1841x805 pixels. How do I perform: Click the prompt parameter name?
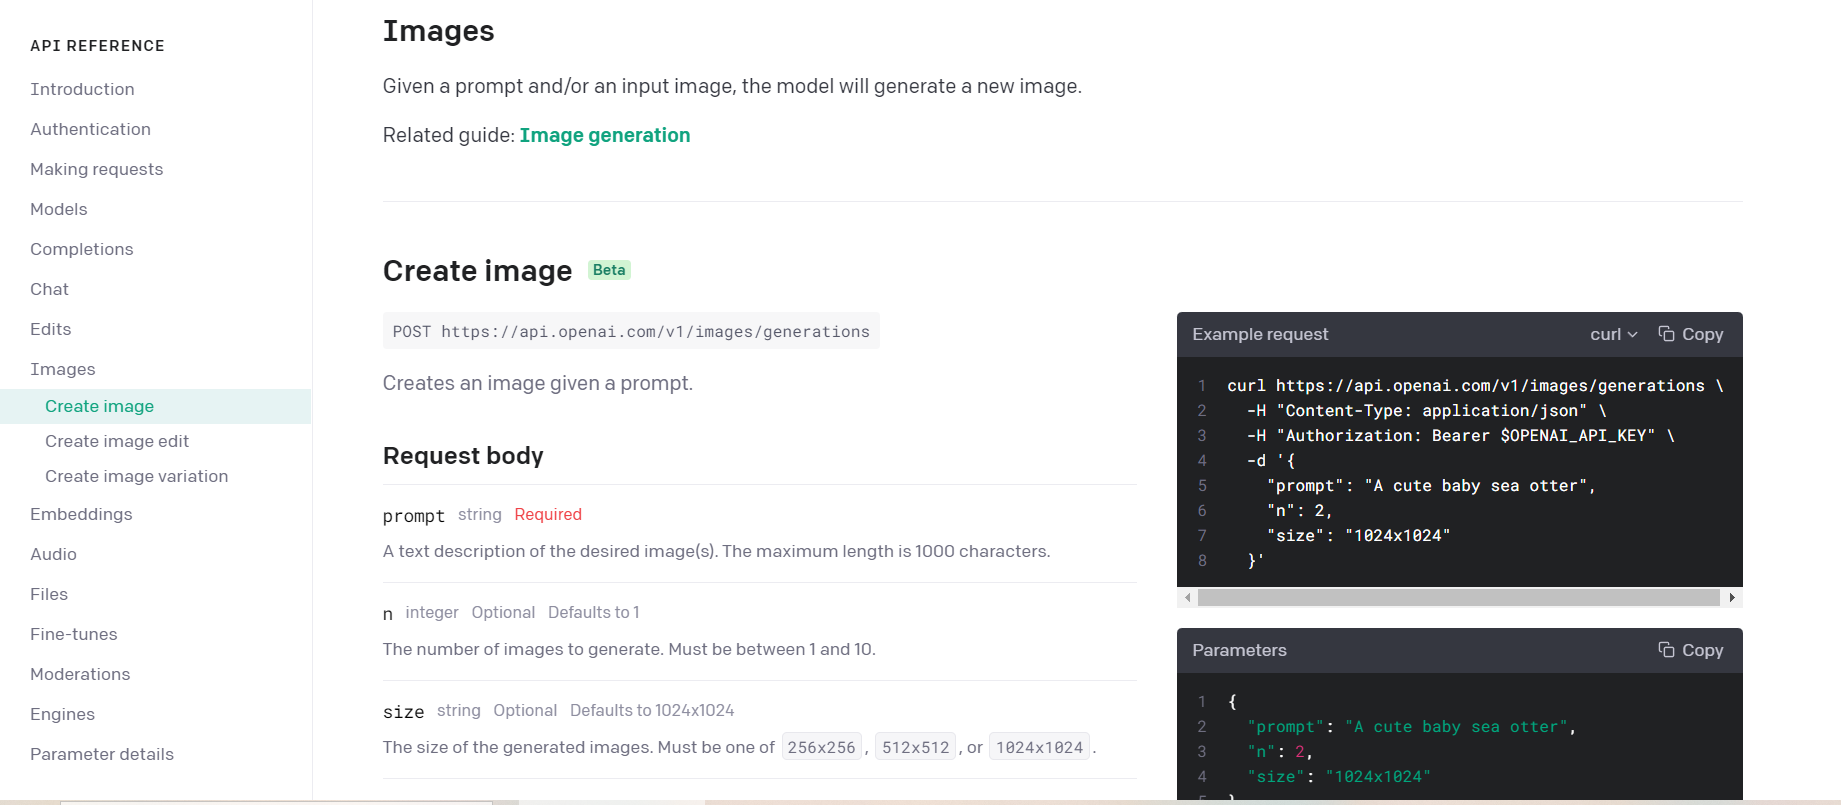point(414,516)
